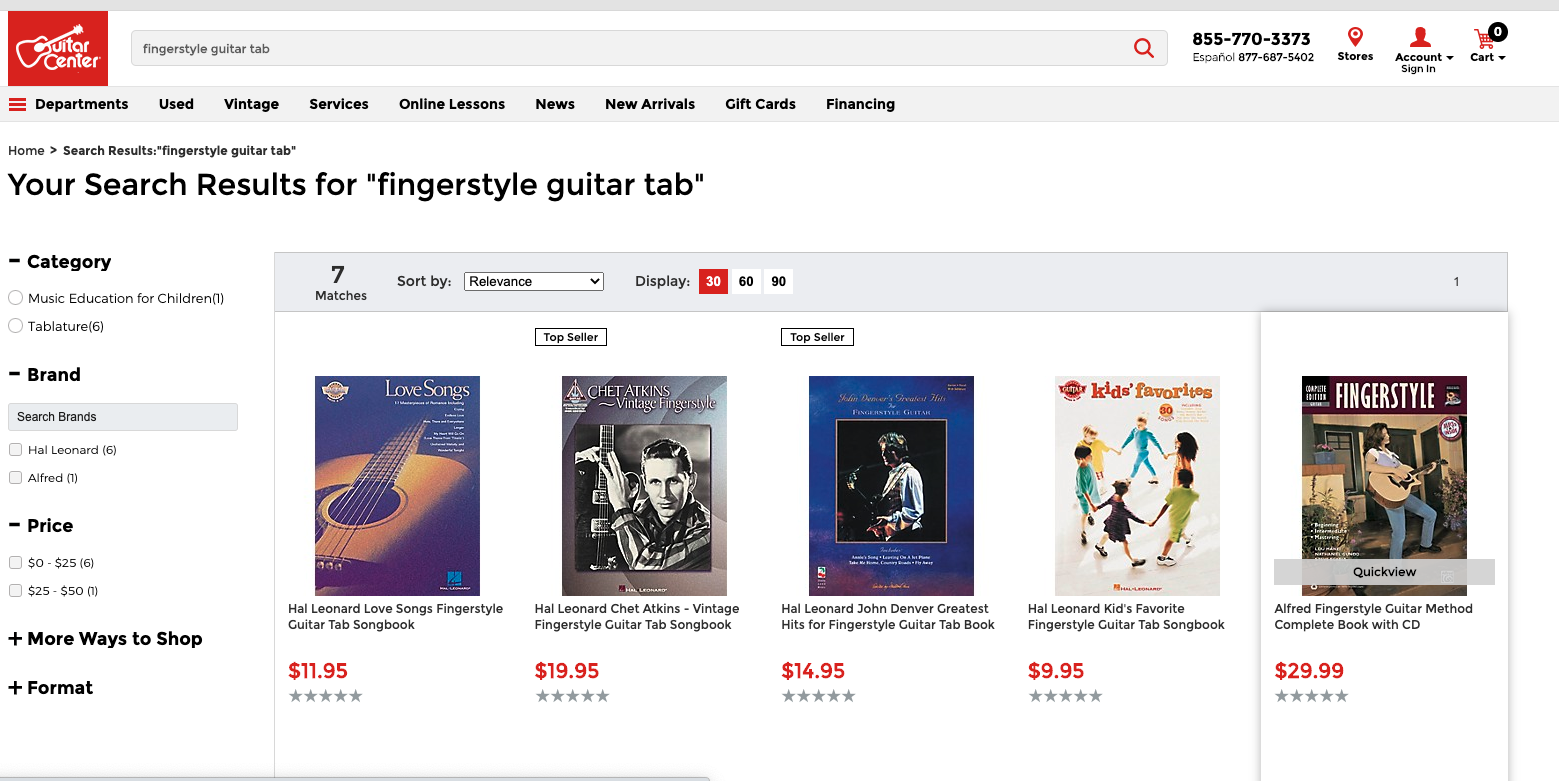1559x781 pixels.
Task: Click the $9.95 price
Action: pyautogui.click(x=1056, y=671)
